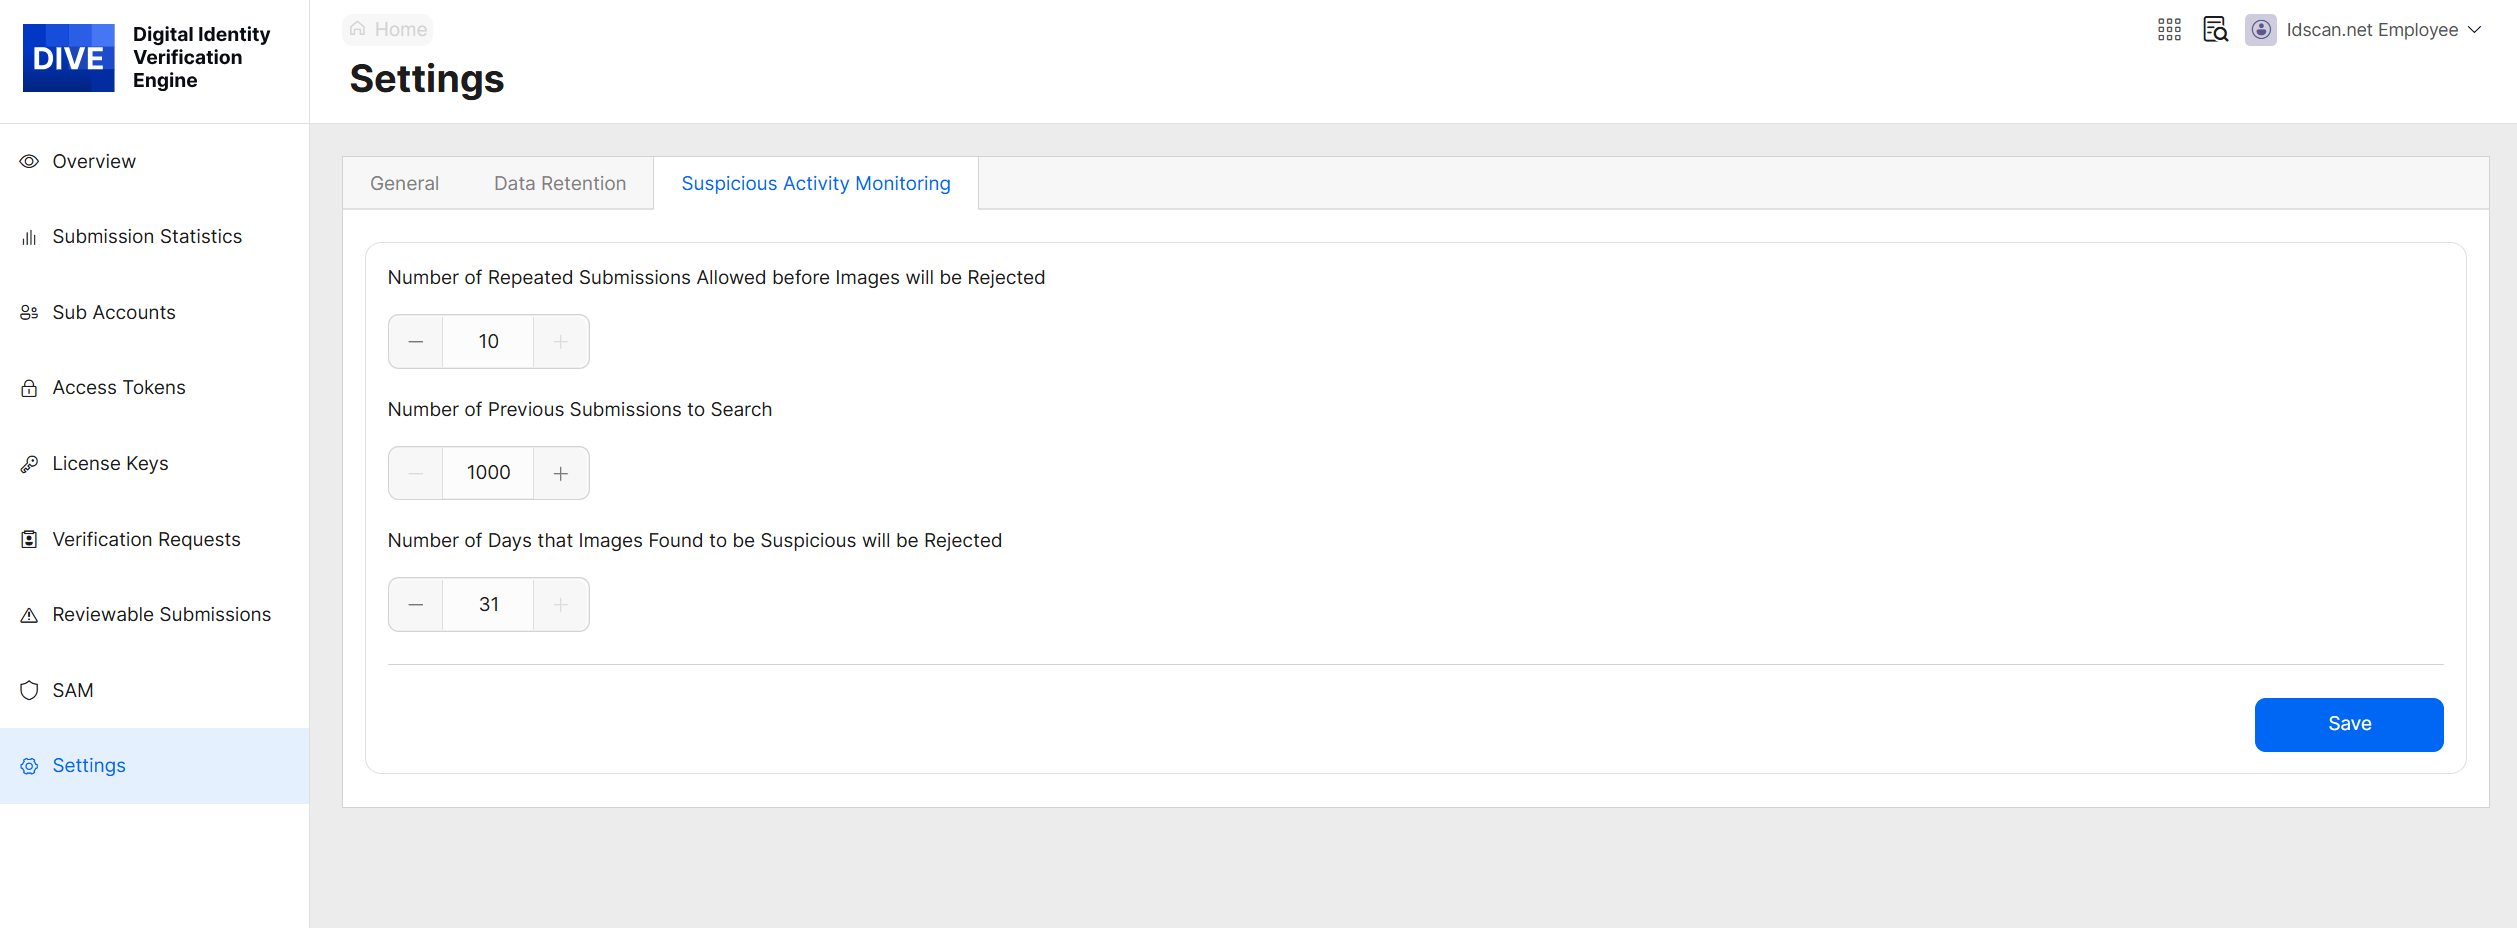The image size is (2517, 928).
Task: Open the apps grid icon
Action: [x=2169, y=30]
